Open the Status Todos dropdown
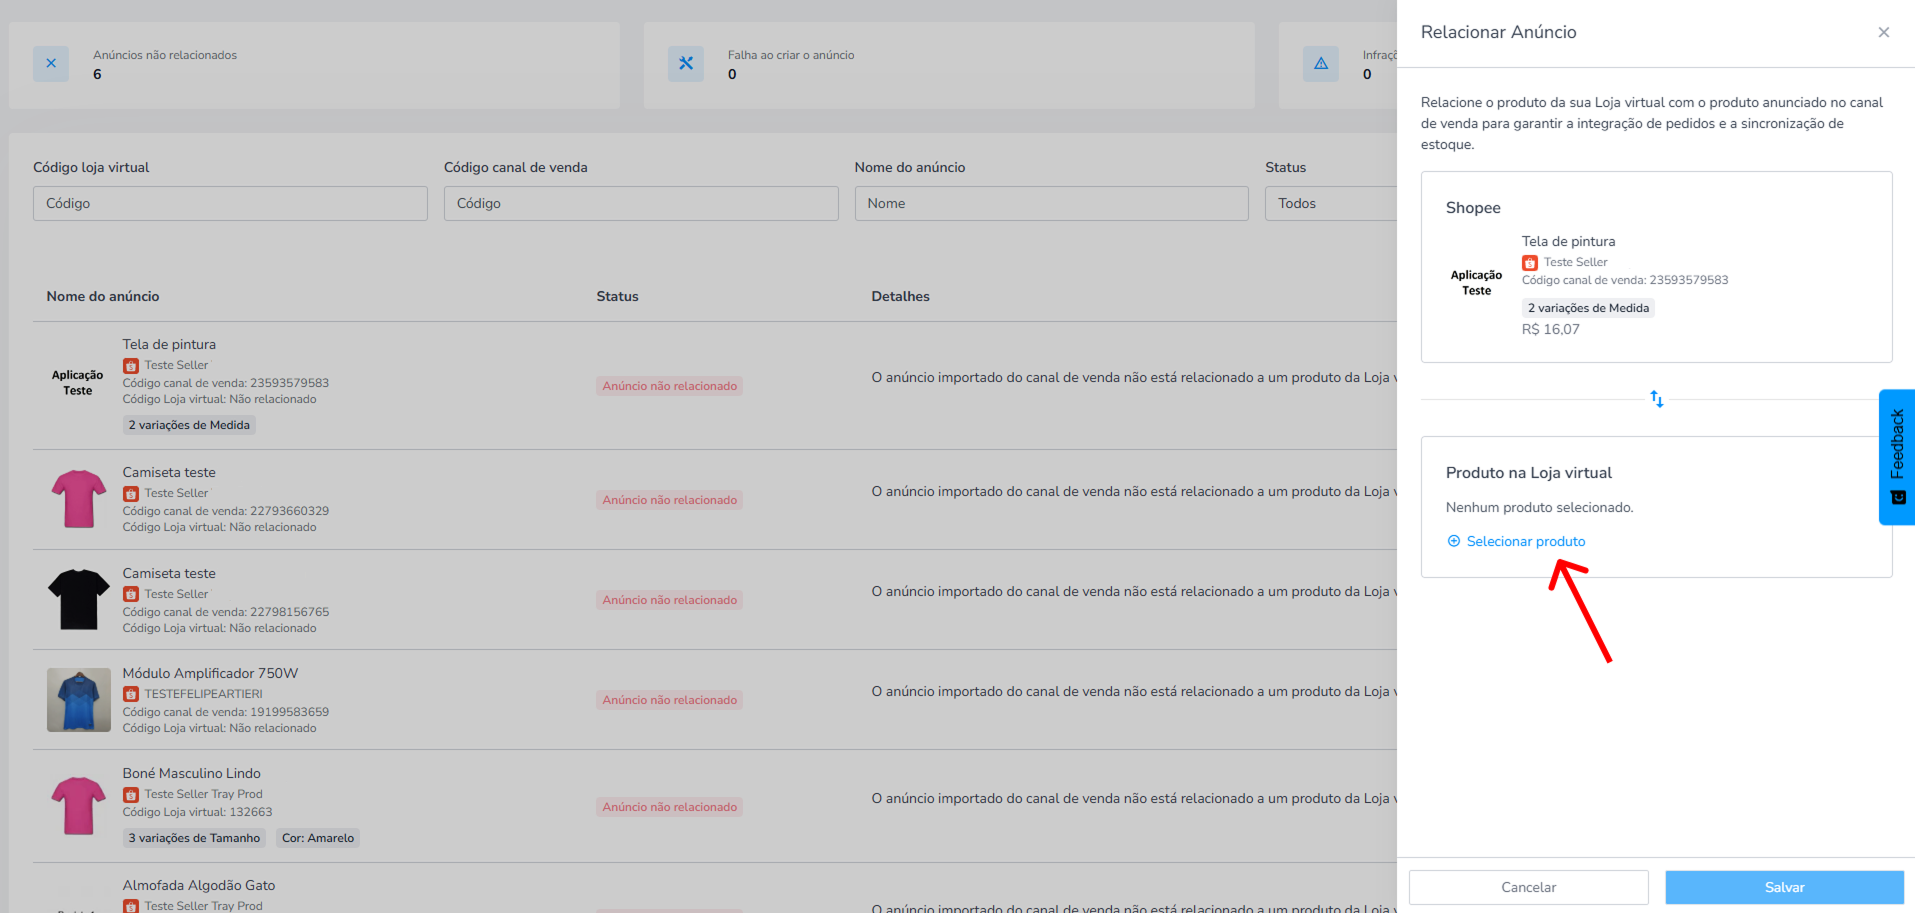The image size is (1915, 913). [1331, 203]
